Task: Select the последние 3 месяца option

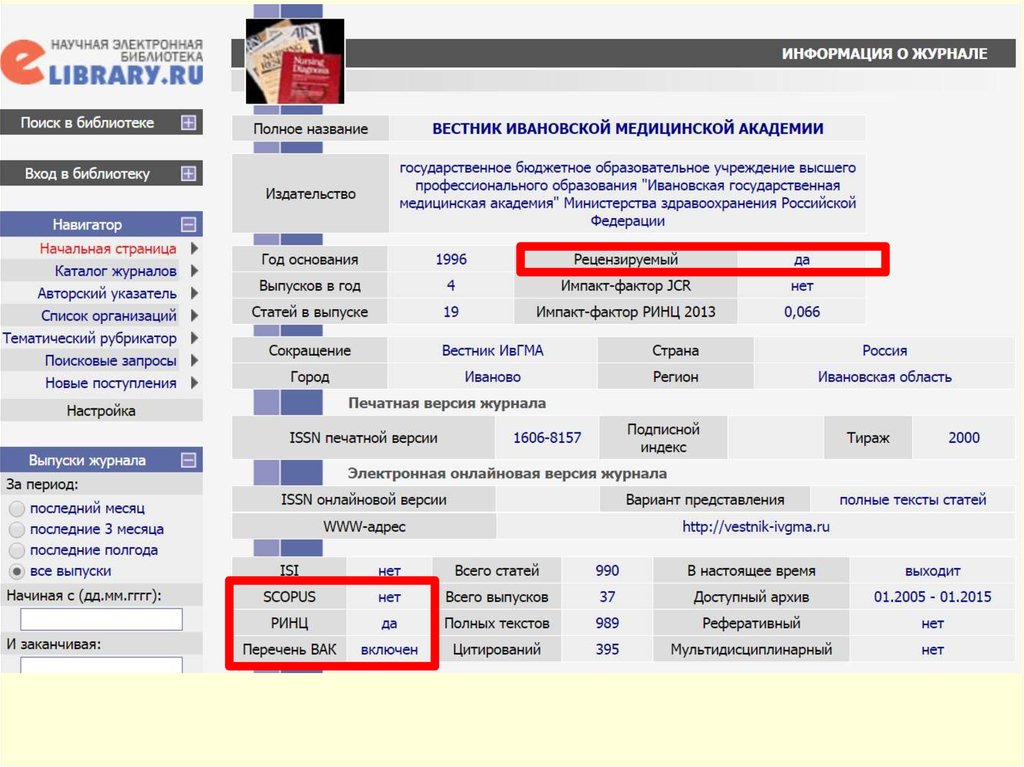Action: [16, 529]
